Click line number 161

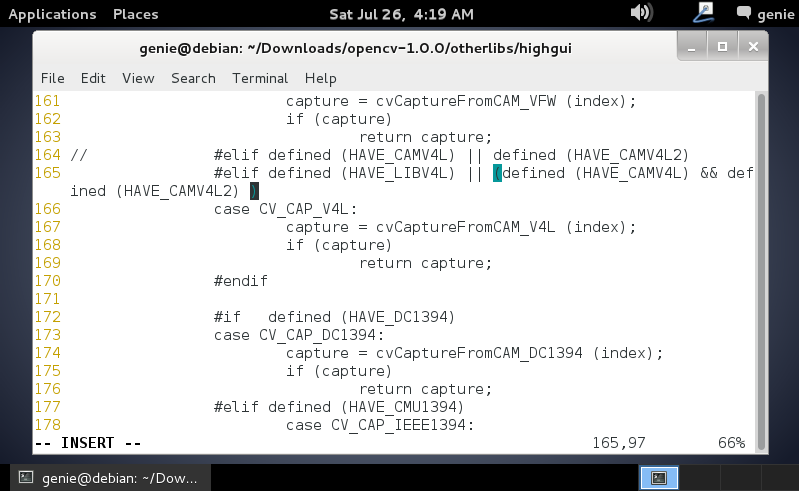click(47, 101)
